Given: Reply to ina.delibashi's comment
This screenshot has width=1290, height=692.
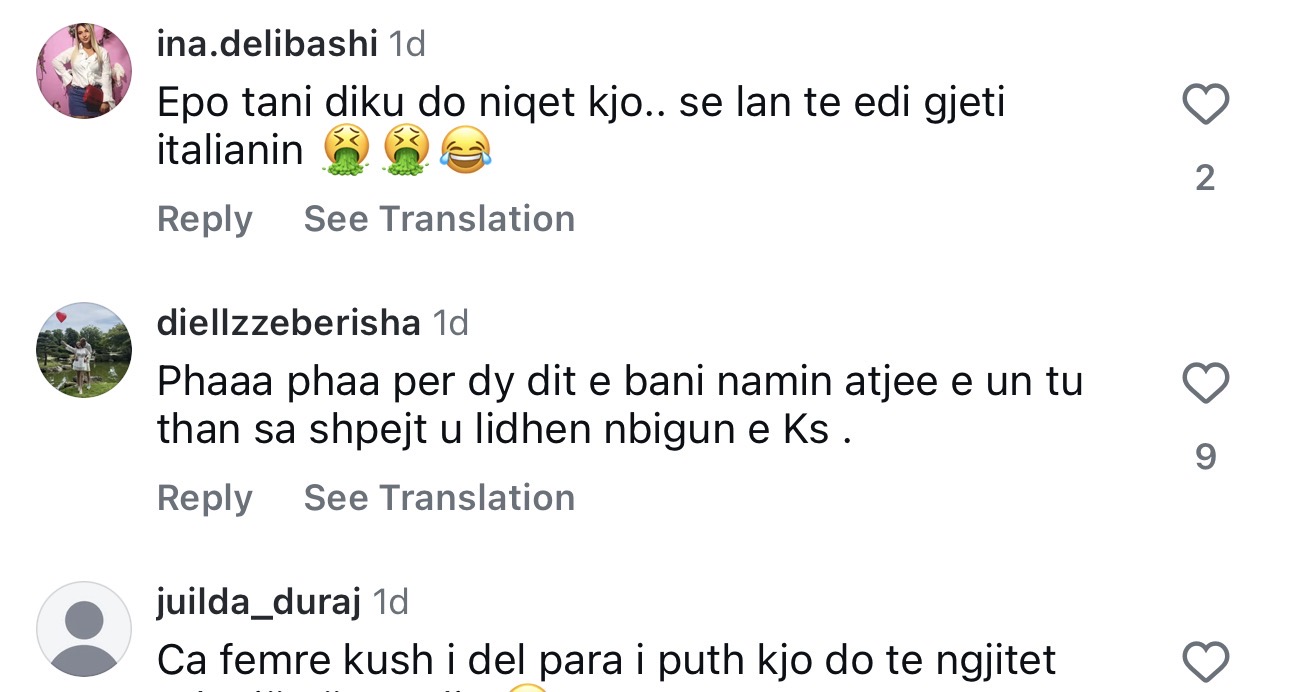Looking at the screenshot, I should pos(204,219).
